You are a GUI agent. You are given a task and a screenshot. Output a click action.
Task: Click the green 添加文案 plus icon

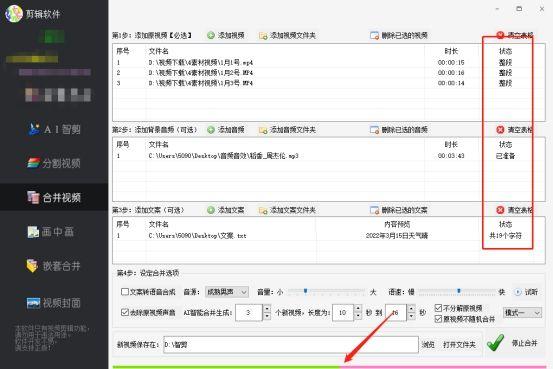pos(211,210)
